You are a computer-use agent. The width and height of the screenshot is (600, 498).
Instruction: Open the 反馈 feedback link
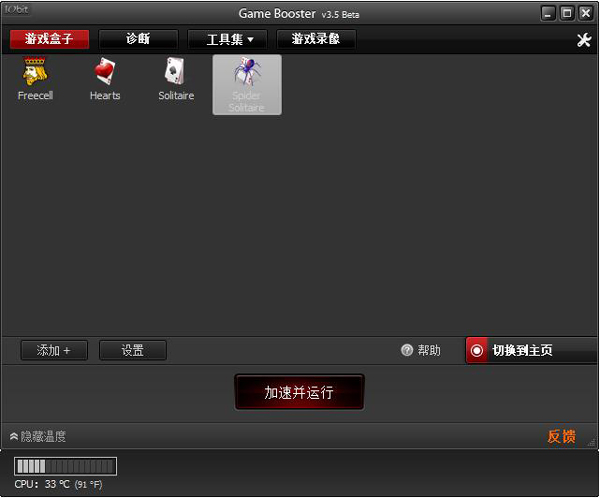[x=561, y=436]
